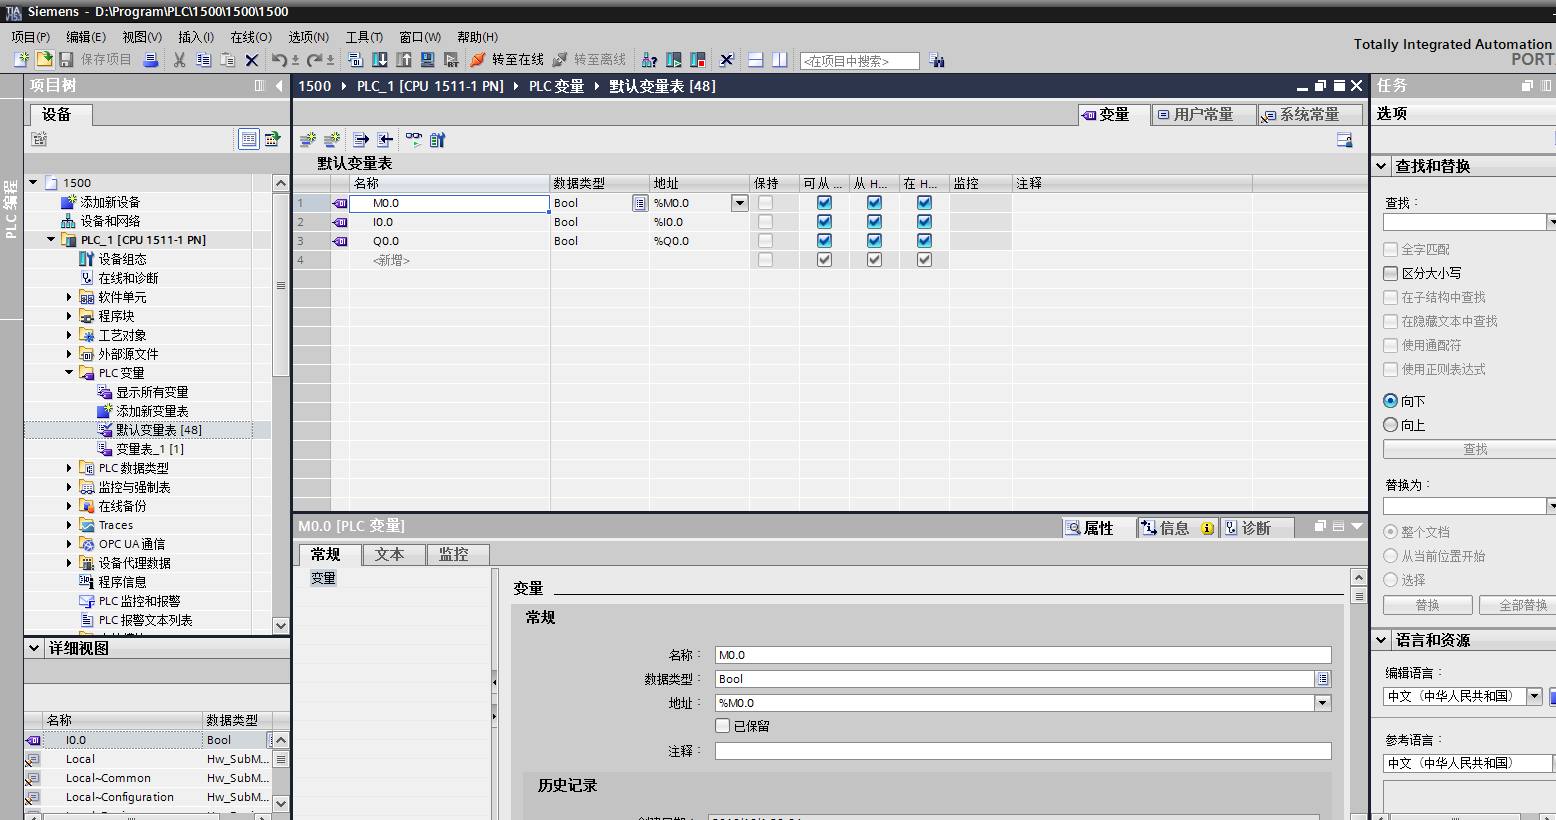Open the 信息 tab in the inspector
Image resolution: width=1556 pixels, height=820 pixels.
1178,528
